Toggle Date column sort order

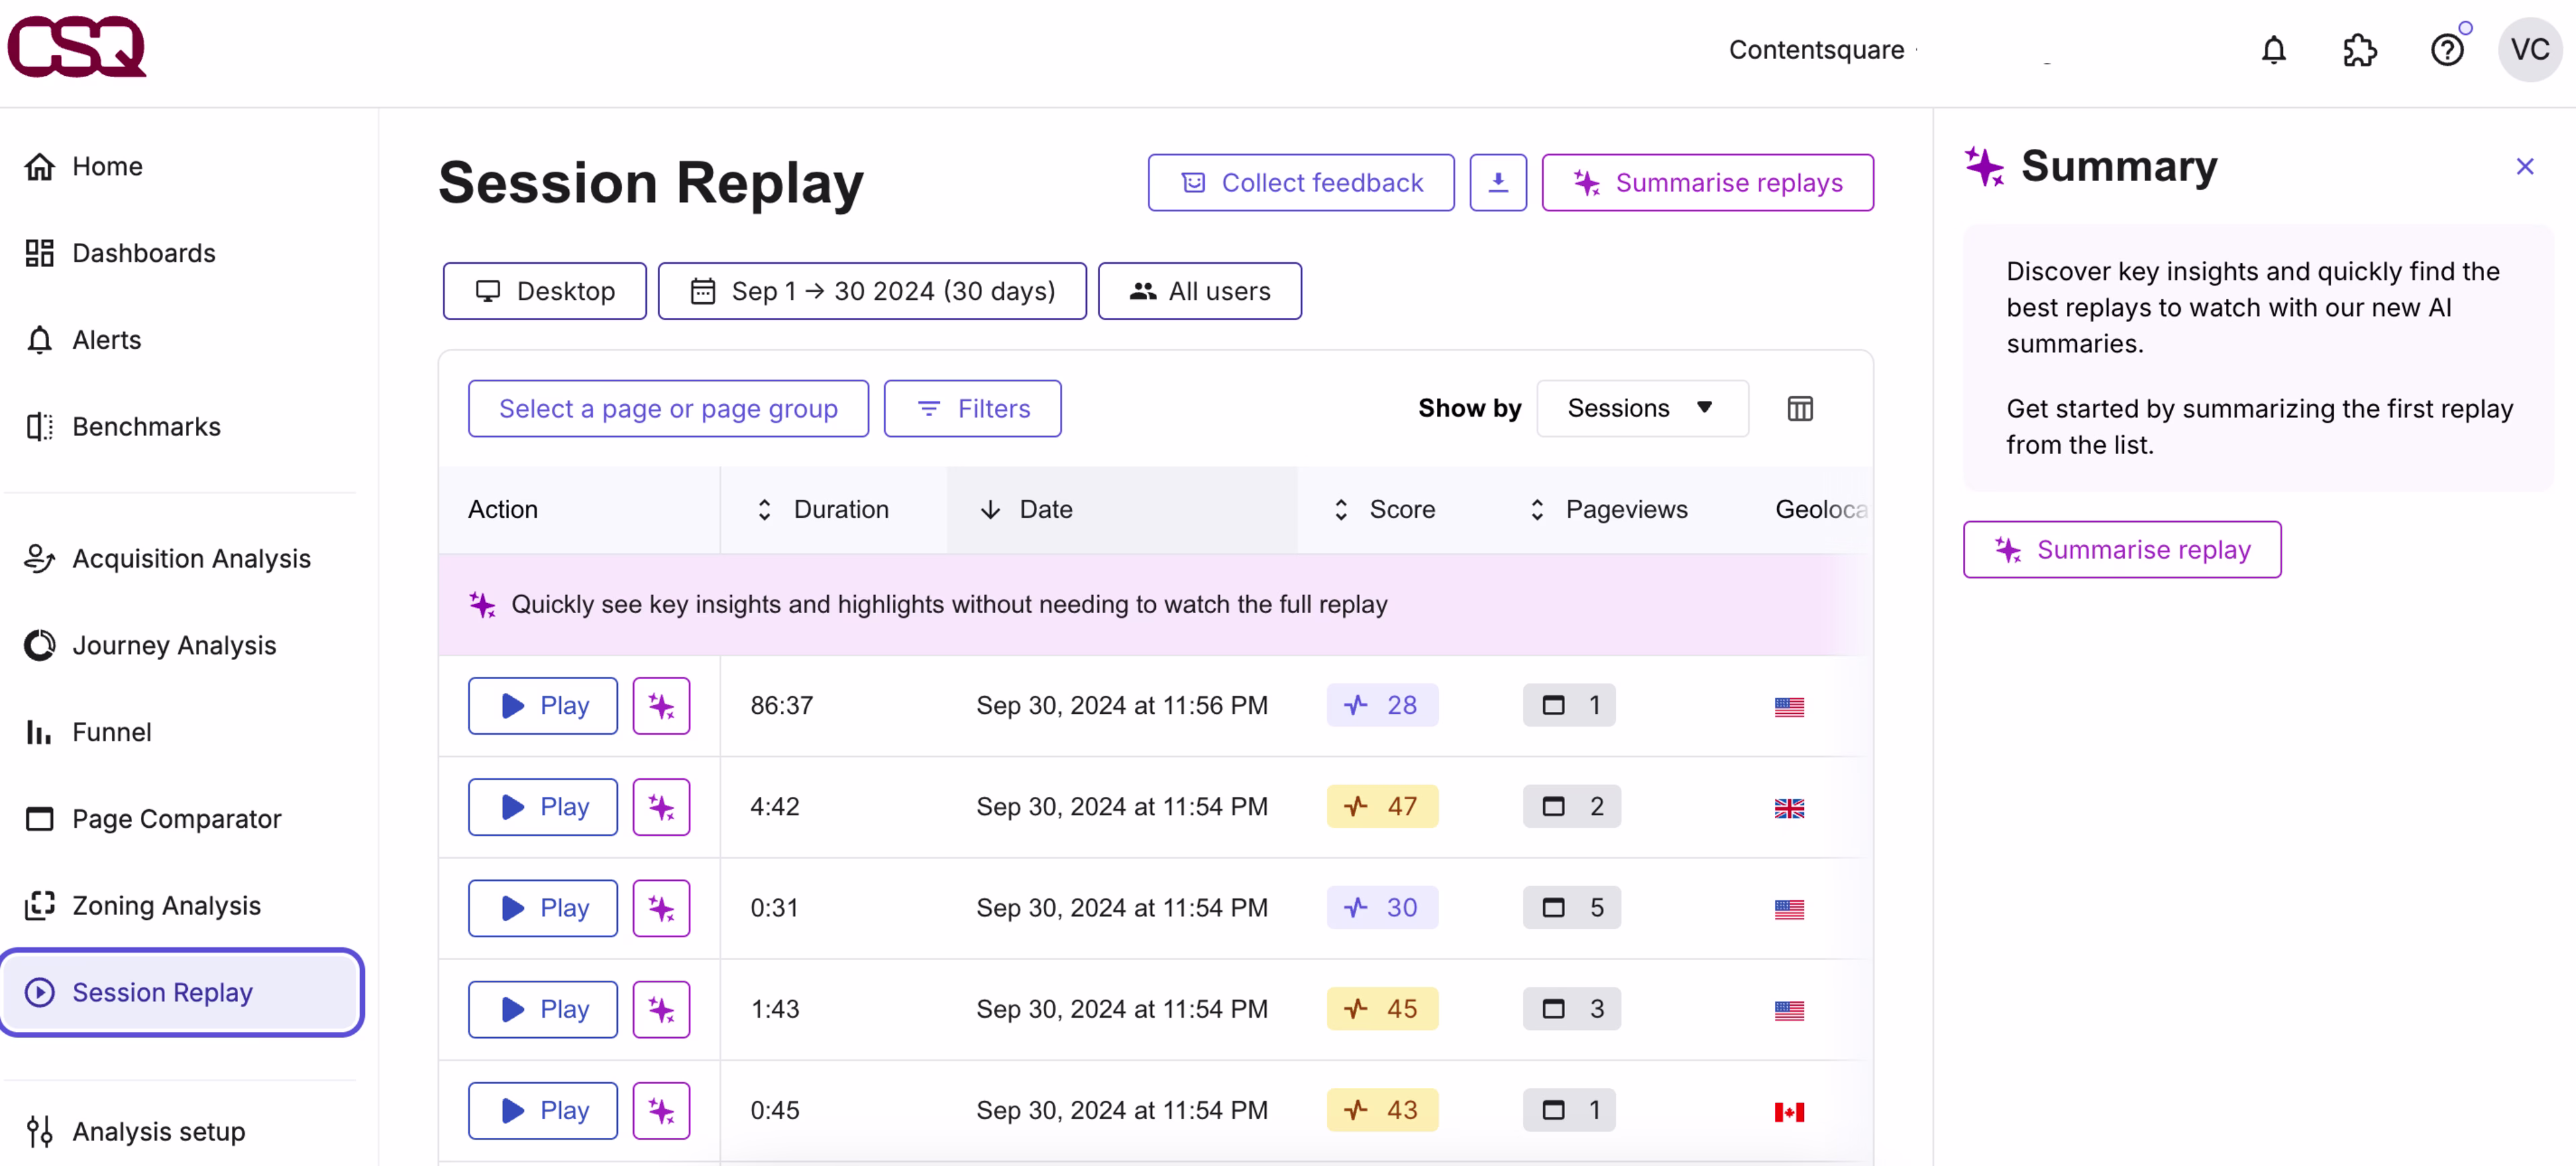[1025, 509]
